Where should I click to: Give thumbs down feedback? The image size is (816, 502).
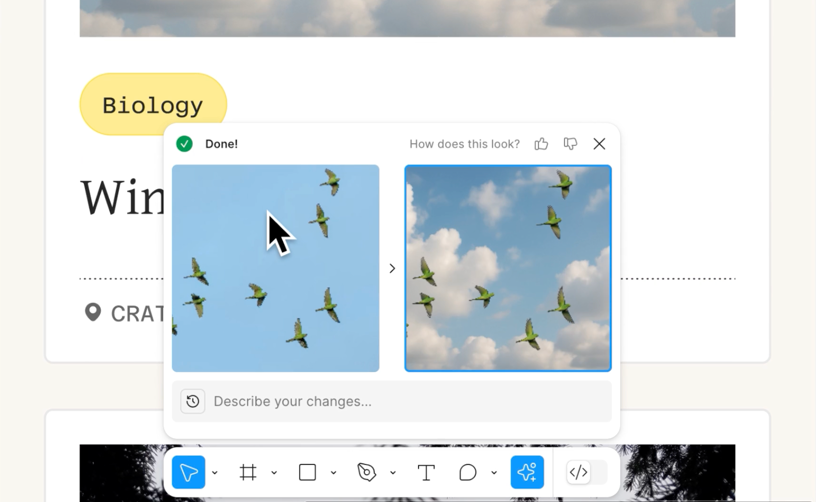[570, 144]
